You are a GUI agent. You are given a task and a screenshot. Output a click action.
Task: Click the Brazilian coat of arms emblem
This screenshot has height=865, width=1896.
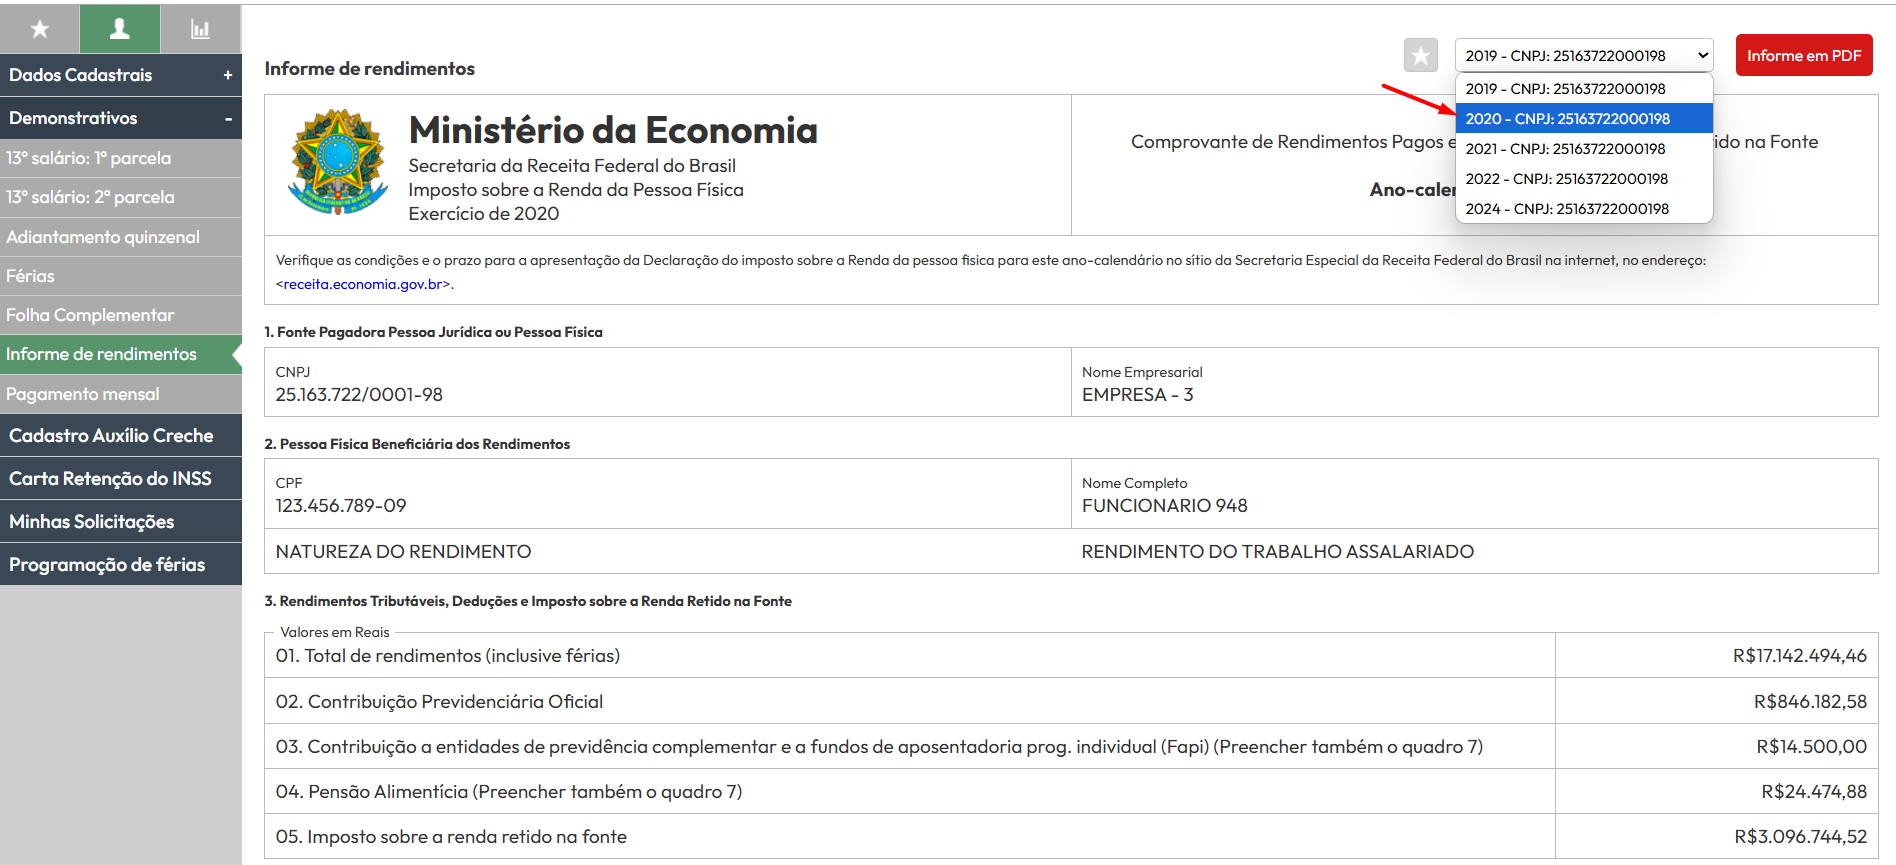pos(338,162)
